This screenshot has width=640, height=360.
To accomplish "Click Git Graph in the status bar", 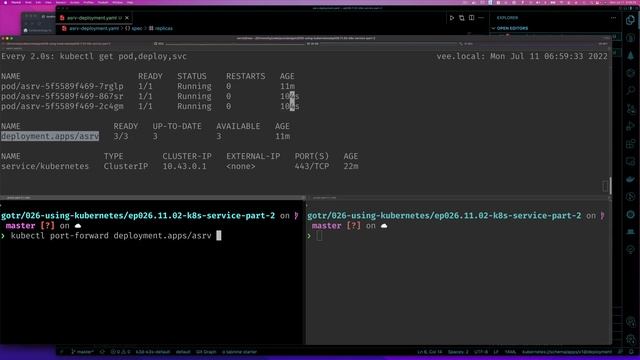I will pos(206,351).
